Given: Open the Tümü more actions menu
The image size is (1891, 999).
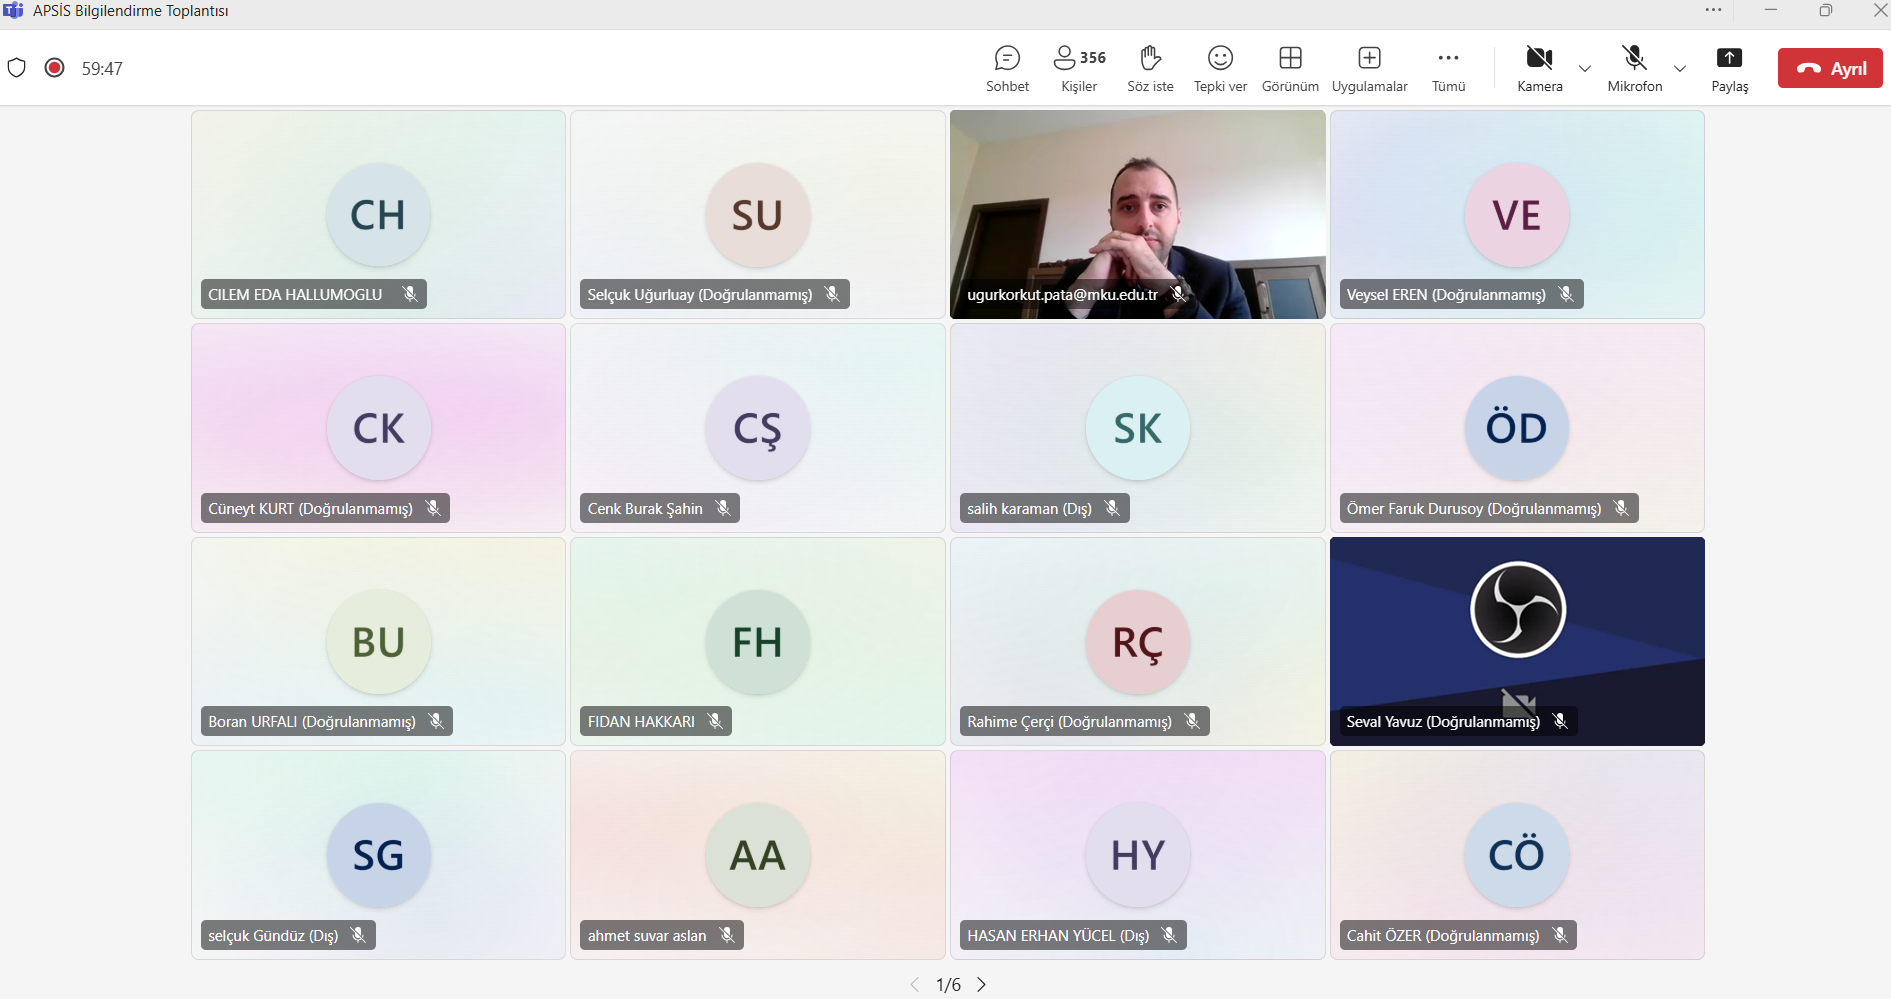Looking at the screenshot, I should pyautogui.click(x=1448, y=68).
